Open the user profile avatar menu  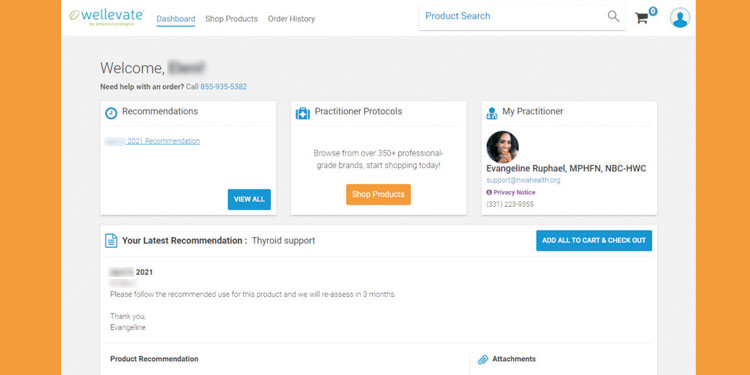tap(680, 18)
